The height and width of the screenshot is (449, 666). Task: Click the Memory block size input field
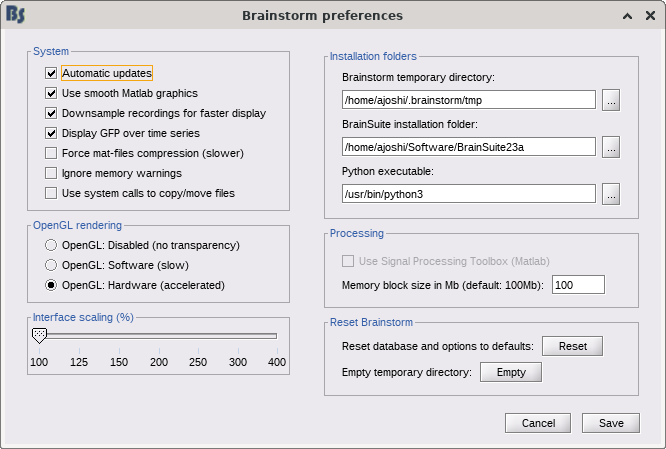[578, 285]
